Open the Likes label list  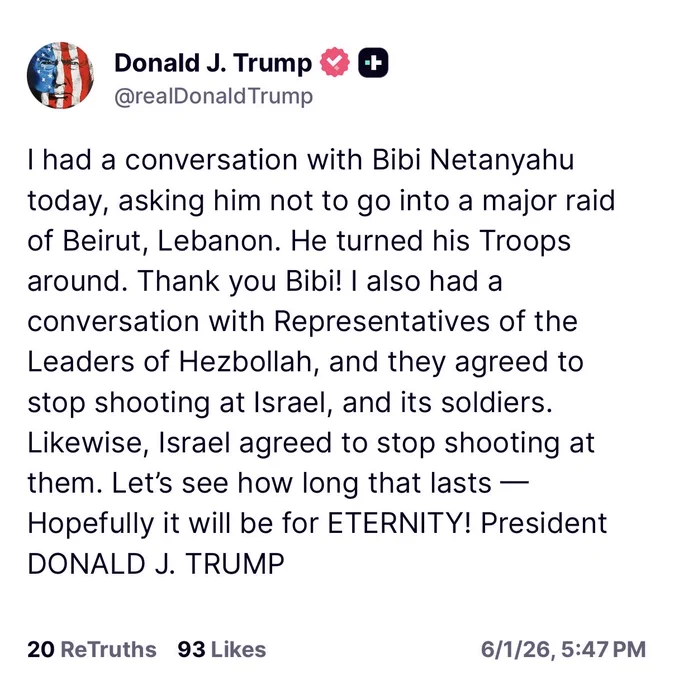point(238,650)
